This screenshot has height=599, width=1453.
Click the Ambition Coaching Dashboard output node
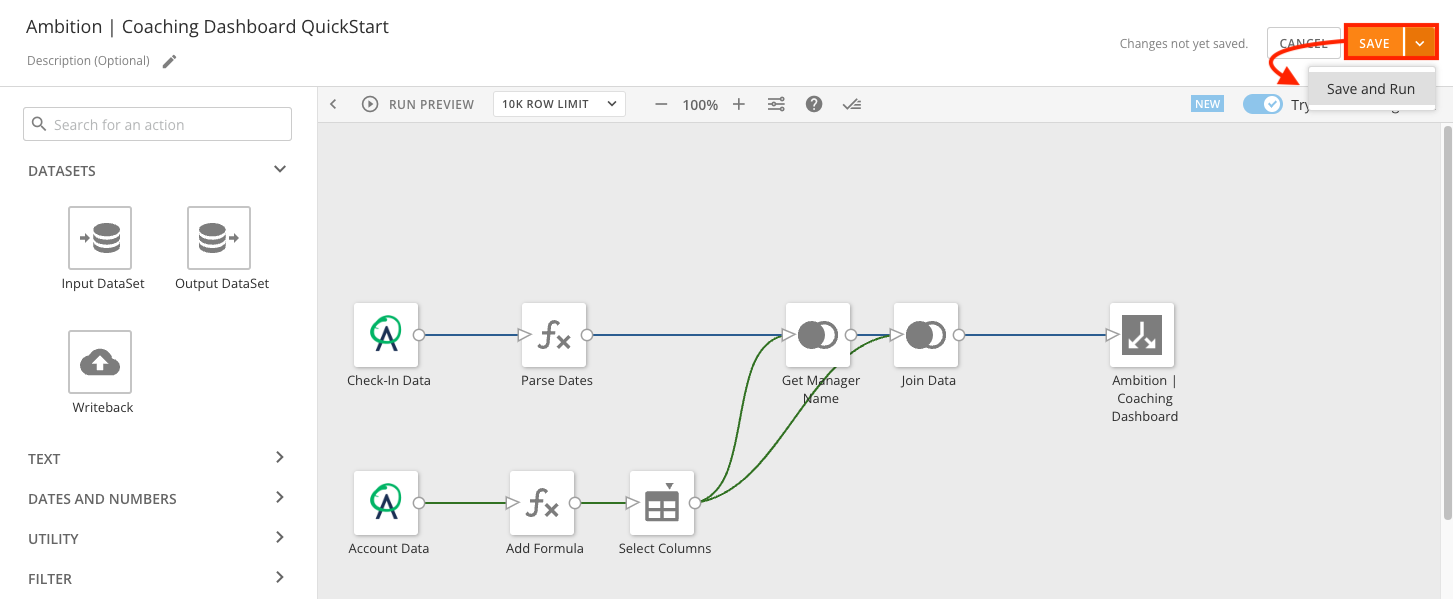click(1142, 335)
